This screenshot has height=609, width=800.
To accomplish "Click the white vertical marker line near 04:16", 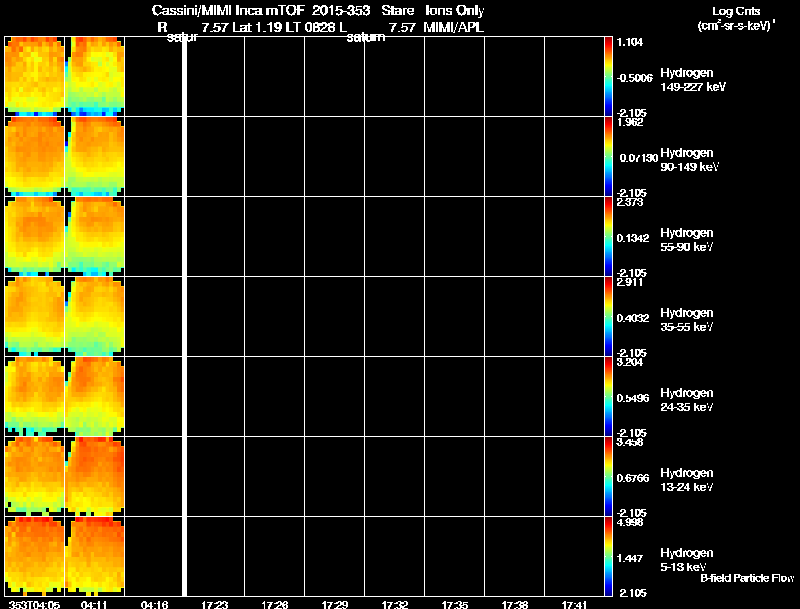I will pos(184,316).
